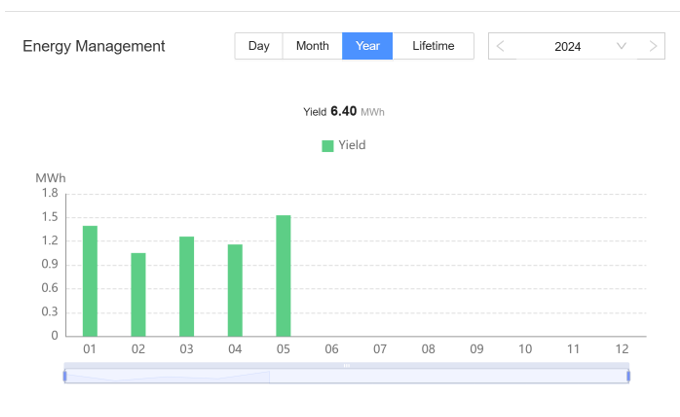The image size is (680, 417).
Task: Go to the previous year arrow
Action: click(x=501, y=46)
